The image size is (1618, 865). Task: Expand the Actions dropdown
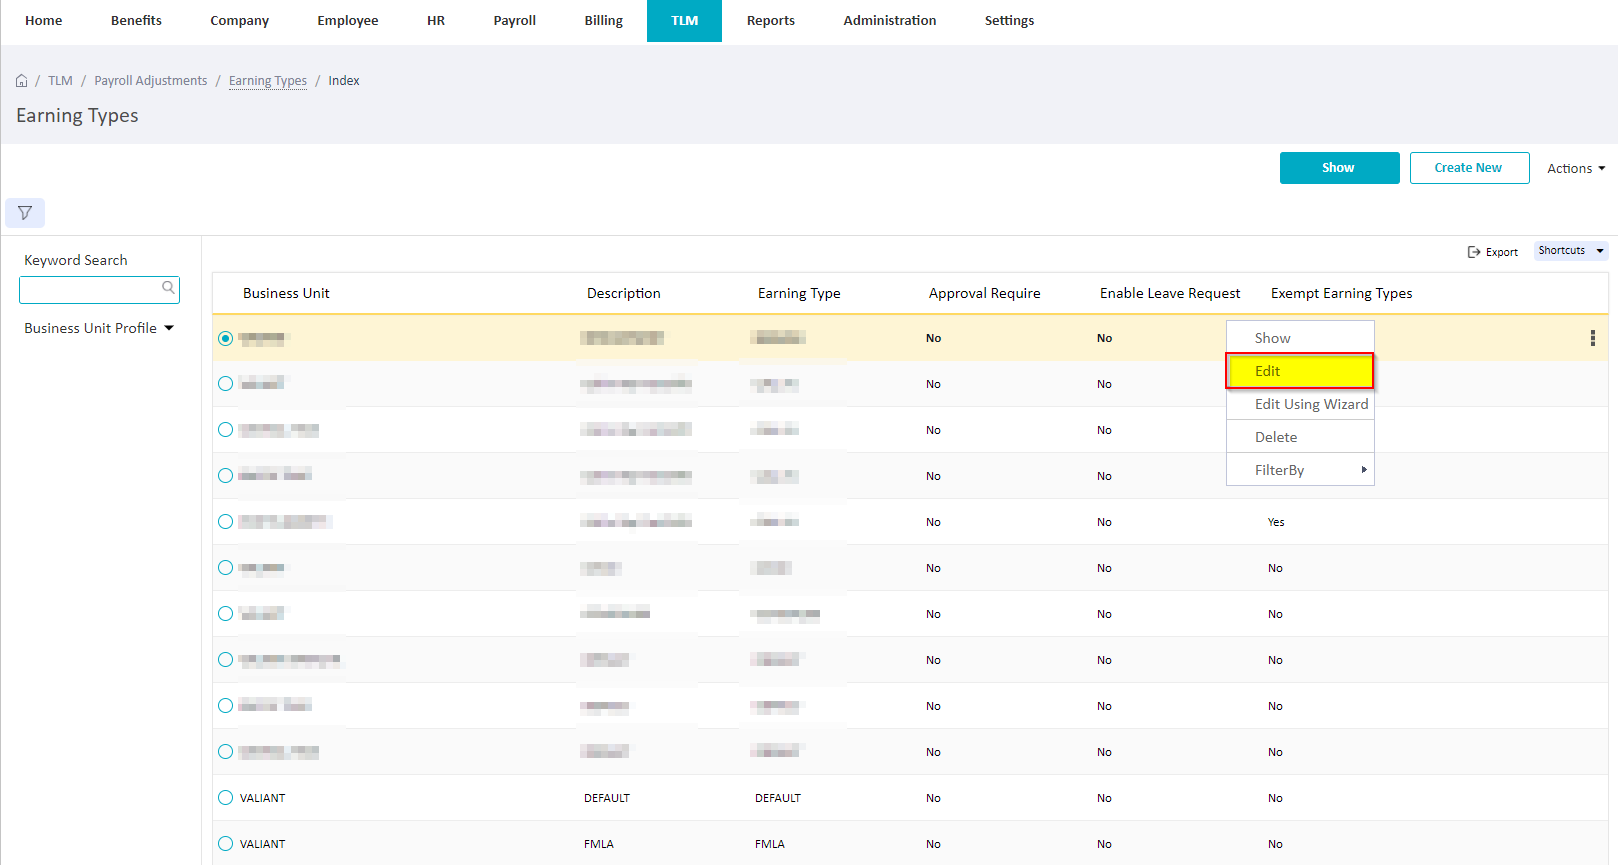pos(1576,168)
